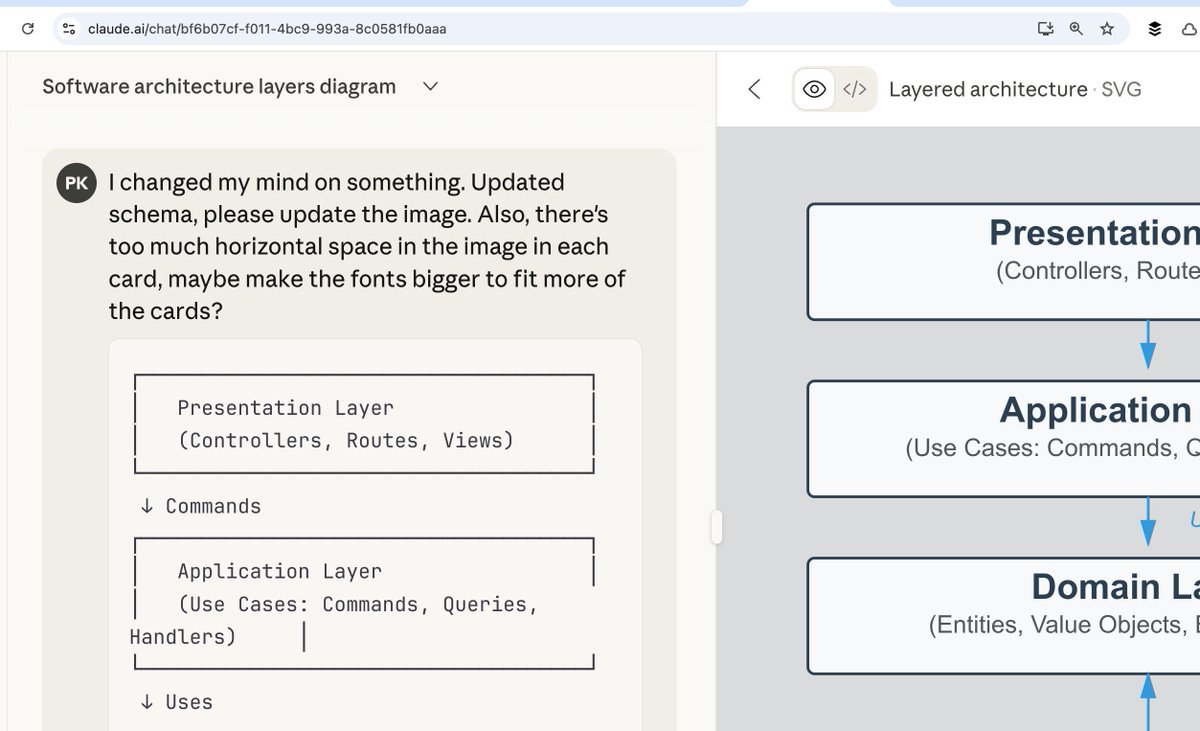
Task: Open site information icon in address bar
Action: pyautogui.click(x=69, y=29)
